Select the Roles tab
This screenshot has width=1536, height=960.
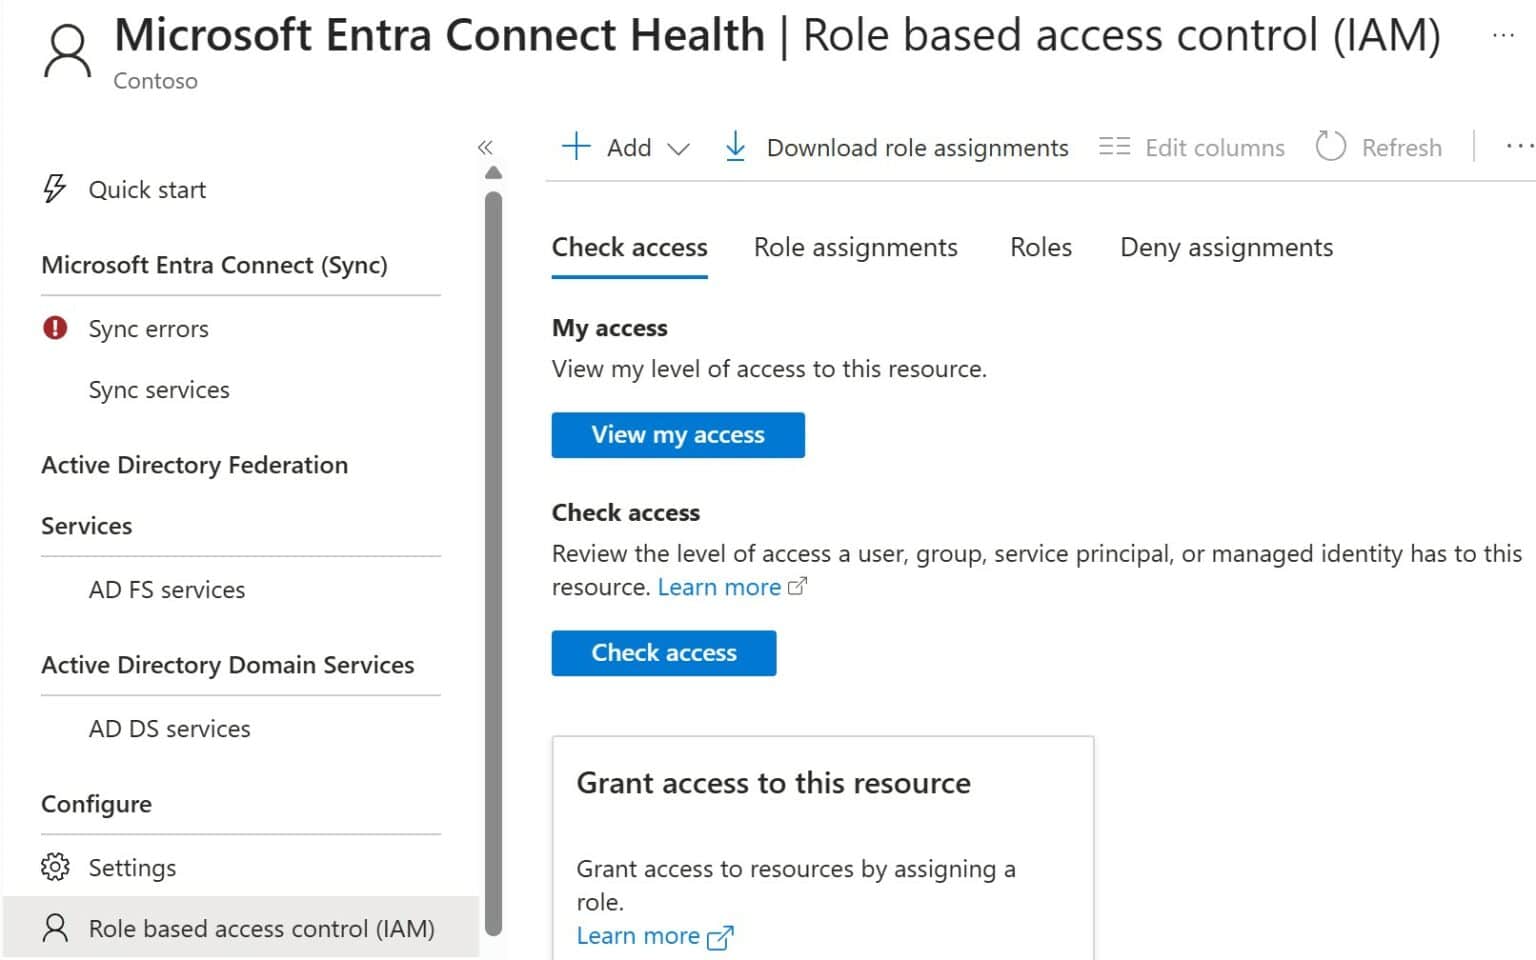tap(1040, 247)
